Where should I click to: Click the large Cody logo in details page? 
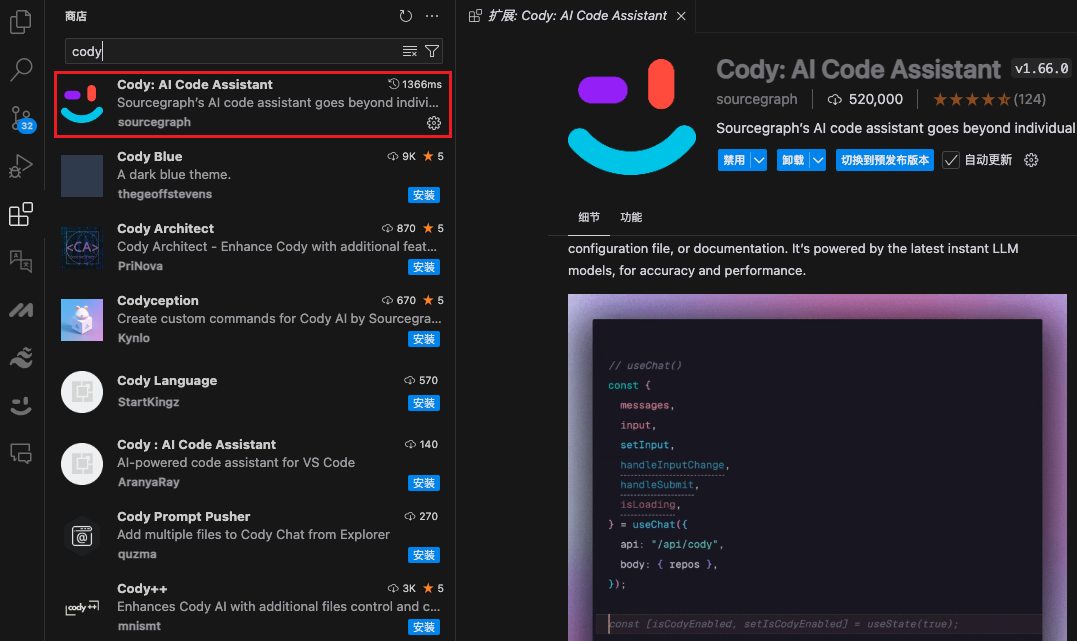(x=632, y=117)
